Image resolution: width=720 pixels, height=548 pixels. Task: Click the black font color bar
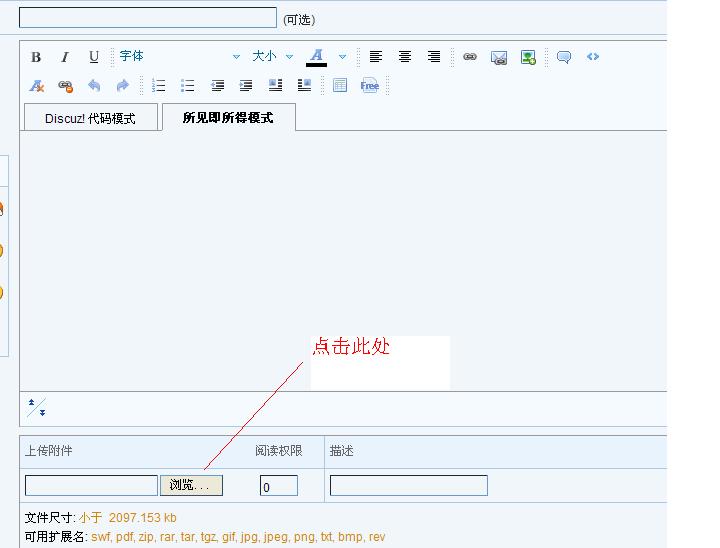coord(316,65)
